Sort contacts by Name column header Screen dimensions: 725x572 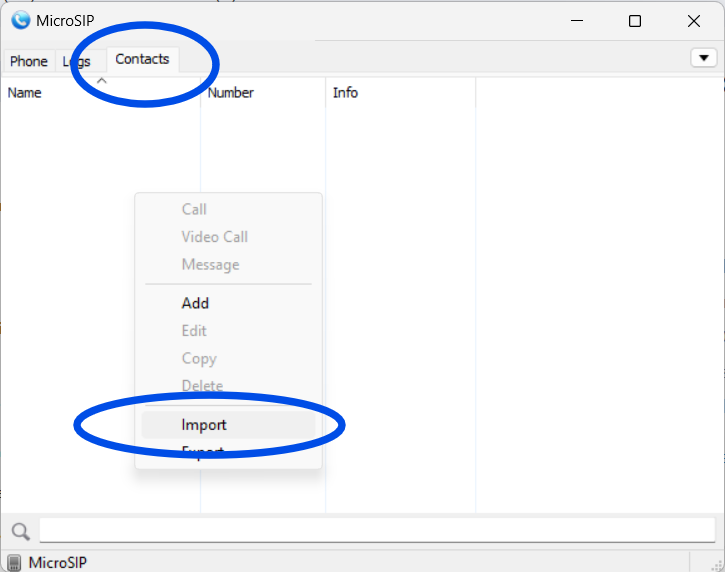100,92
